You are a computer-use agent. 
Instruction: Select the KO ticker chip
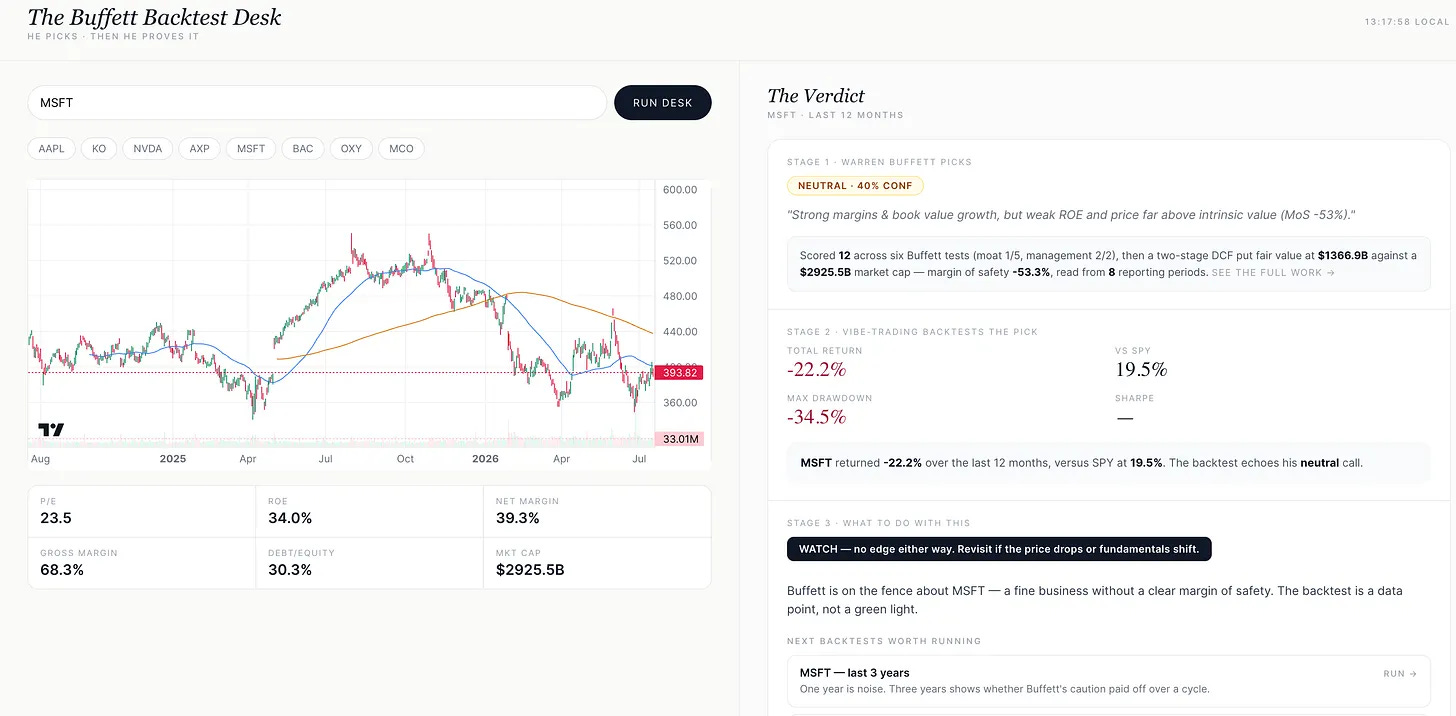coord(99,149)
